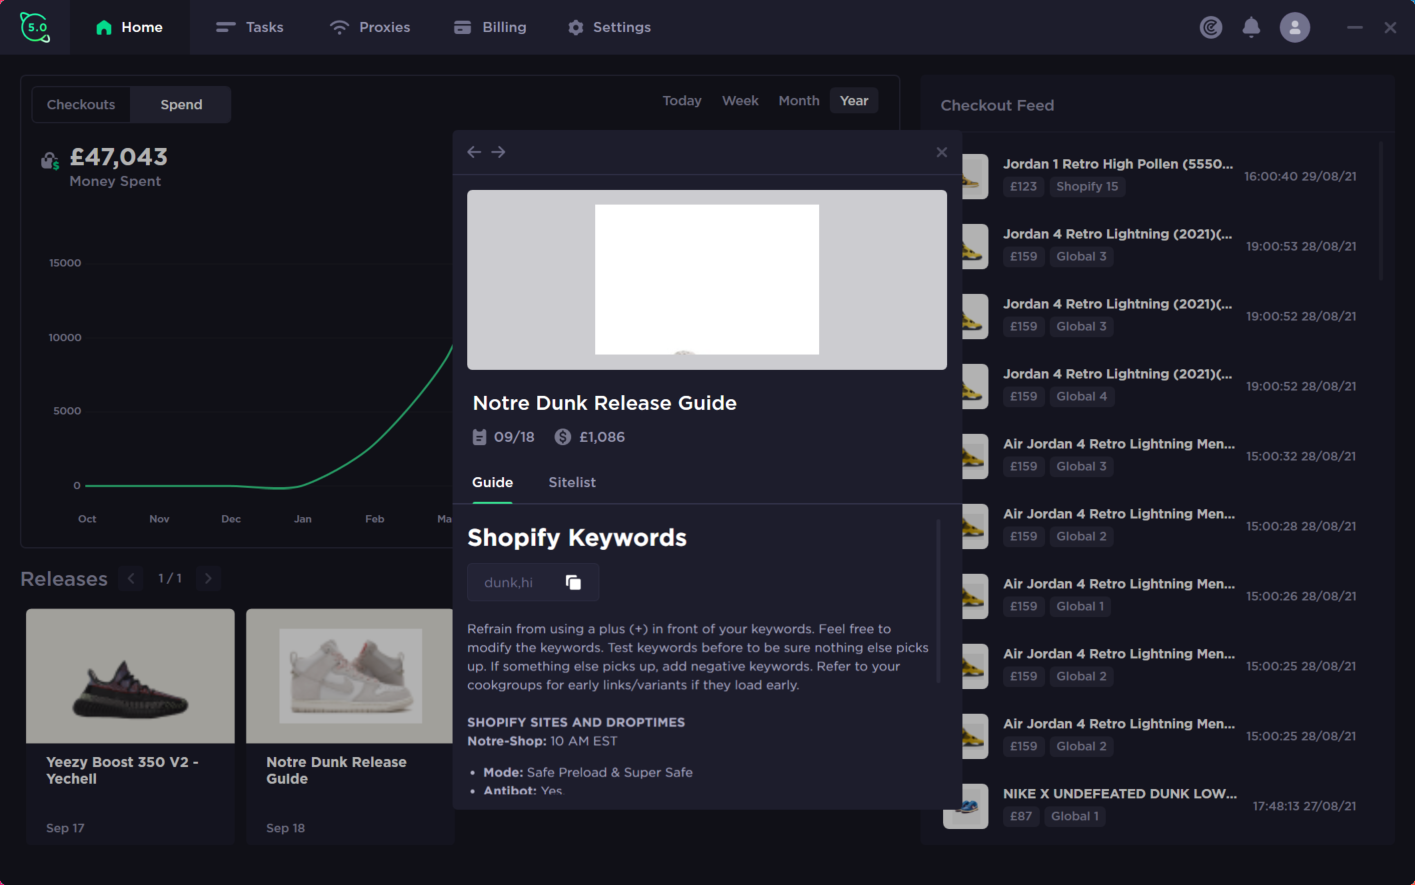Click the £123 price tag
This screenshot has height=885, width=1415.
tap(1023, 187)
